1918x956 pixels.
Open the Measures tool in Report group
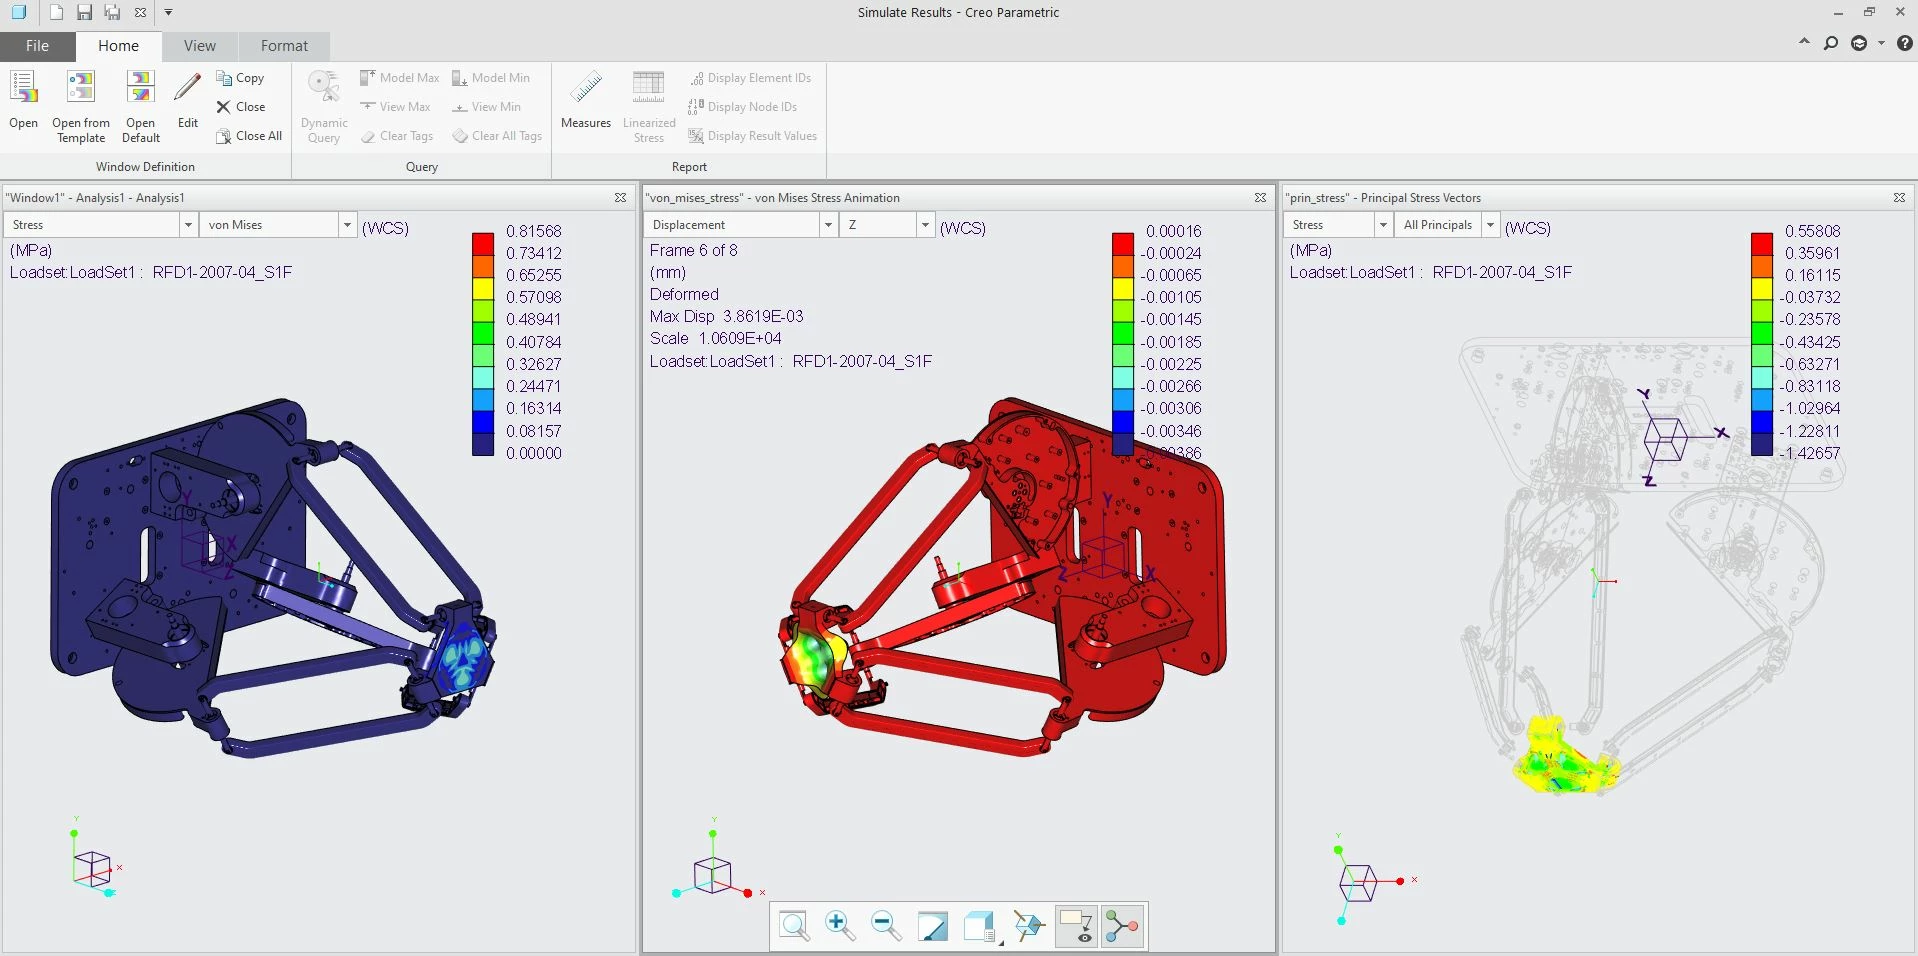point(586,100)
